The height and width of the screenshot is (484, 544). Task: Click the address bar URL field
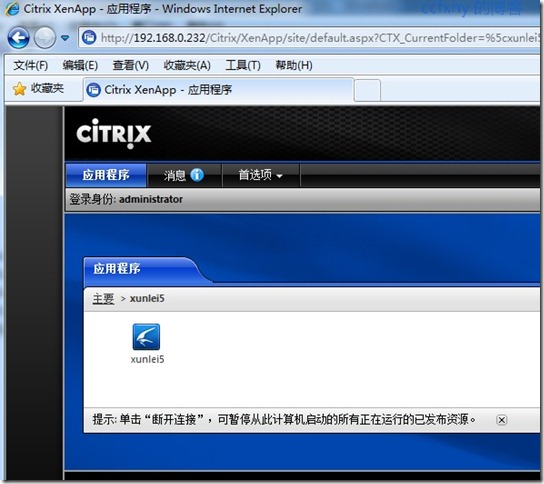[318, 38]
